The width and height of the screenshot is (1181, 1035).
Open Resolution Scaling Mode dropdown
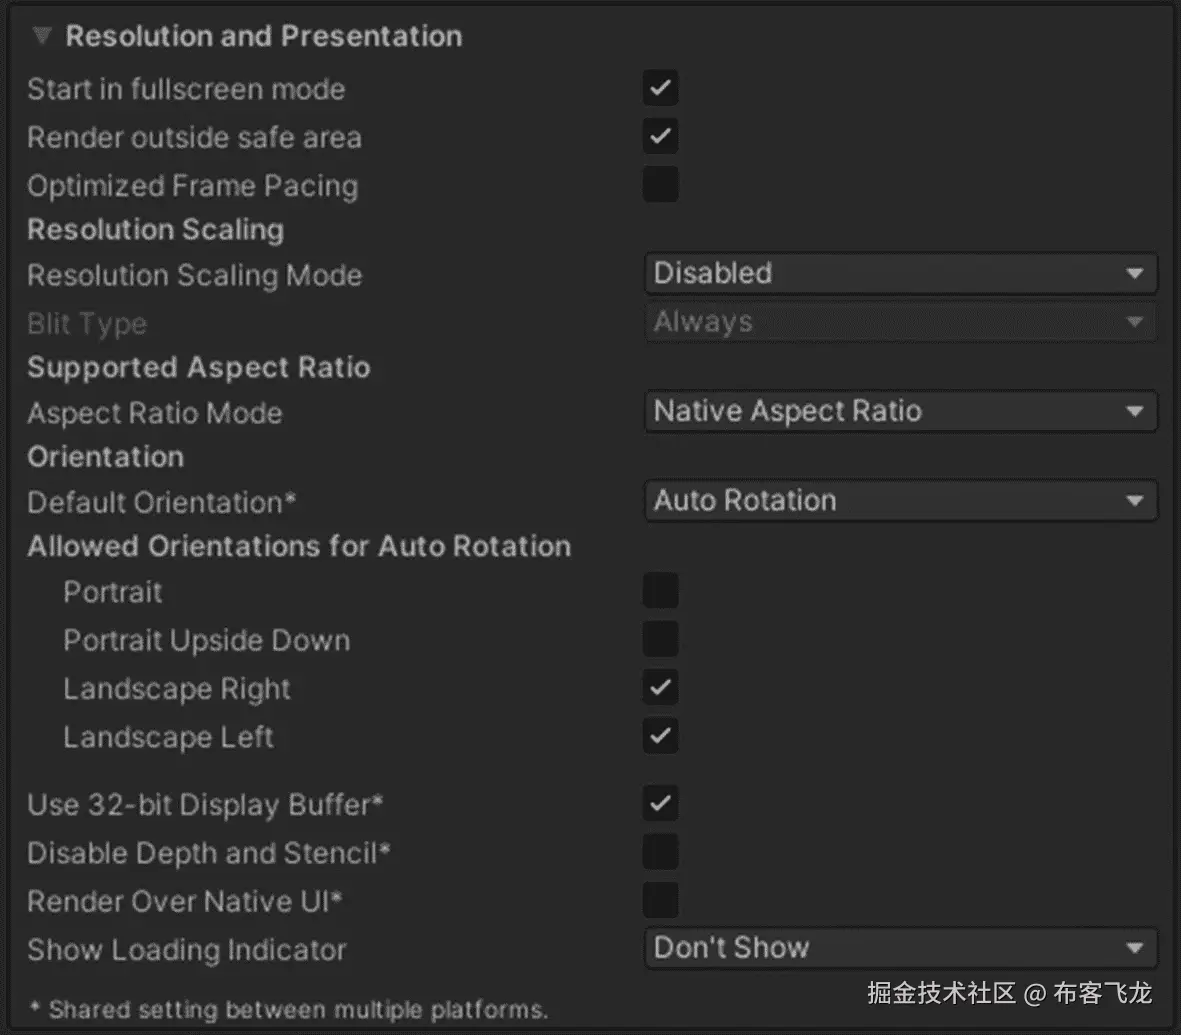[x=900, y=273]
